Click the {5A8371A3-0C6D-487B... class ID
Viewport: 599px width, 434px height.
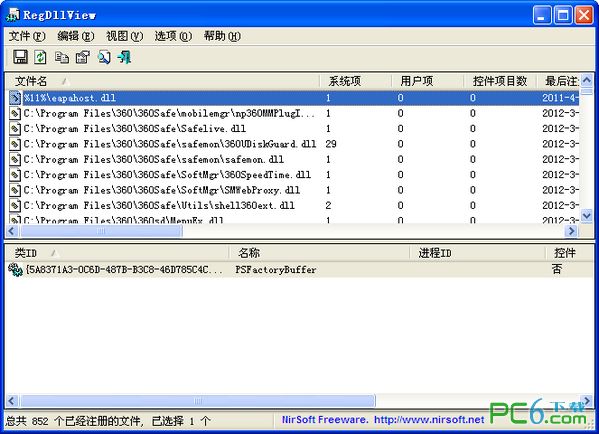pyautogui.click(x=124, y=270)
